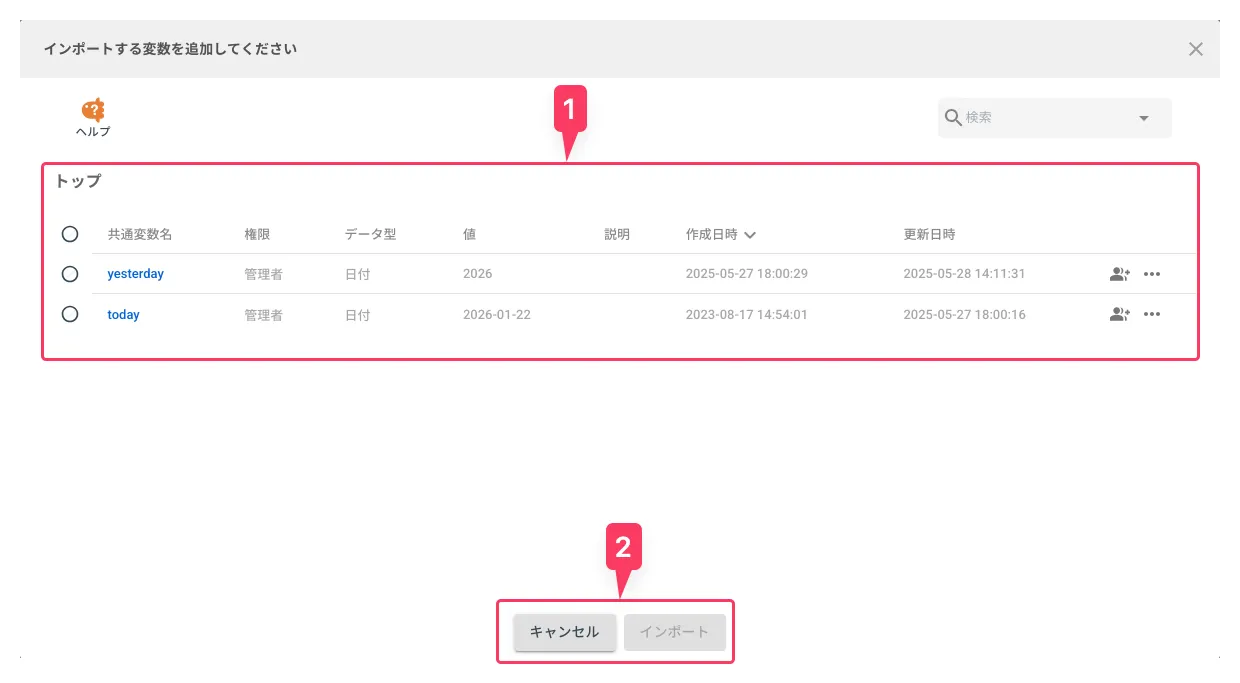Open the ellipsis menu on the yesterday row
Viewport: 1240px width, 683px height.
pyautogui.click(x=1152, y=272)
